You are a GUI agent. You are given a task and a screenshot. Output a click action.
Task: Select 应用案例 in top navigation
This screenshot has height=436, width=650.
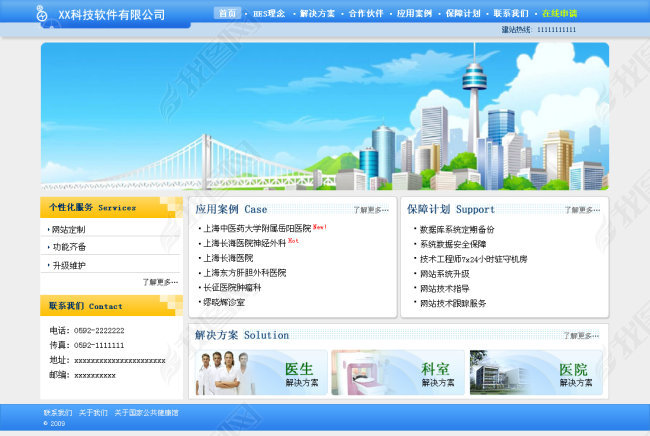(414, 13)
